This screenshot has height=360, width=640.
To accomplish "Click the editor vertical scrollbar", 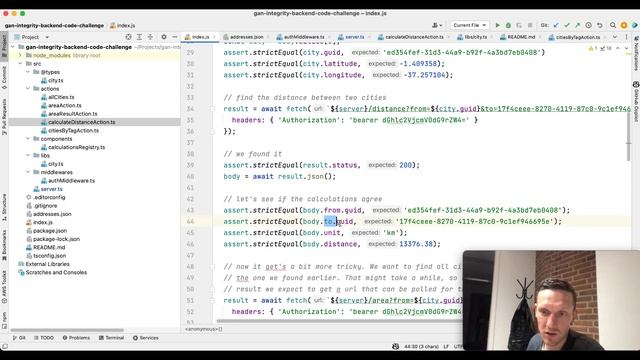I will tap(629, 137).
